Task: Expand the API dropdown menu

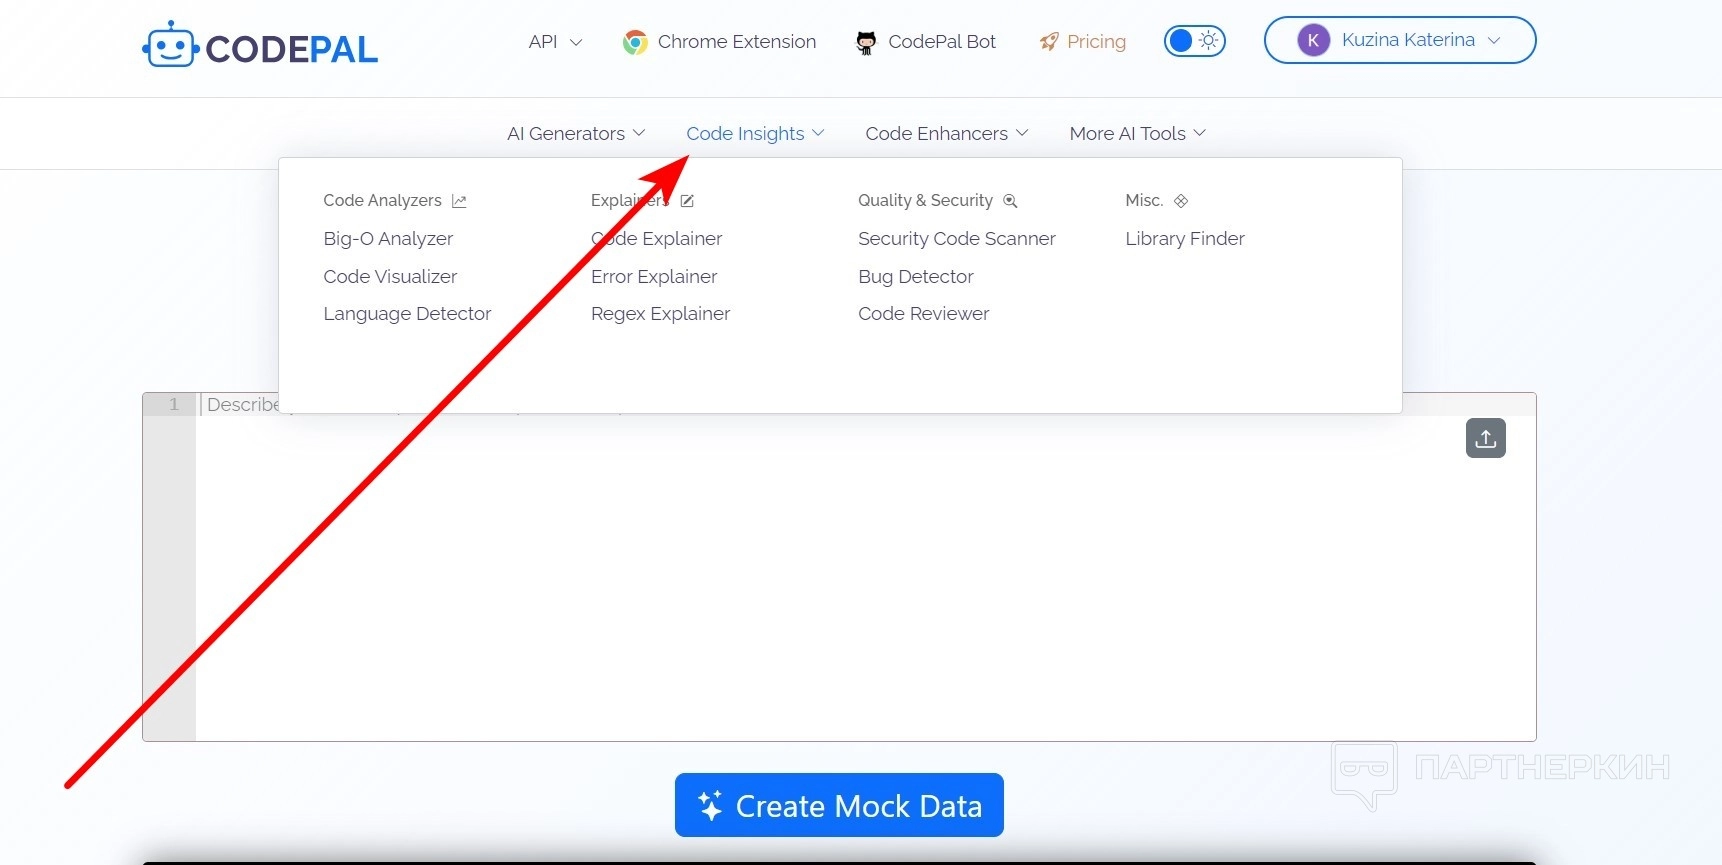Action: point(555,42)
